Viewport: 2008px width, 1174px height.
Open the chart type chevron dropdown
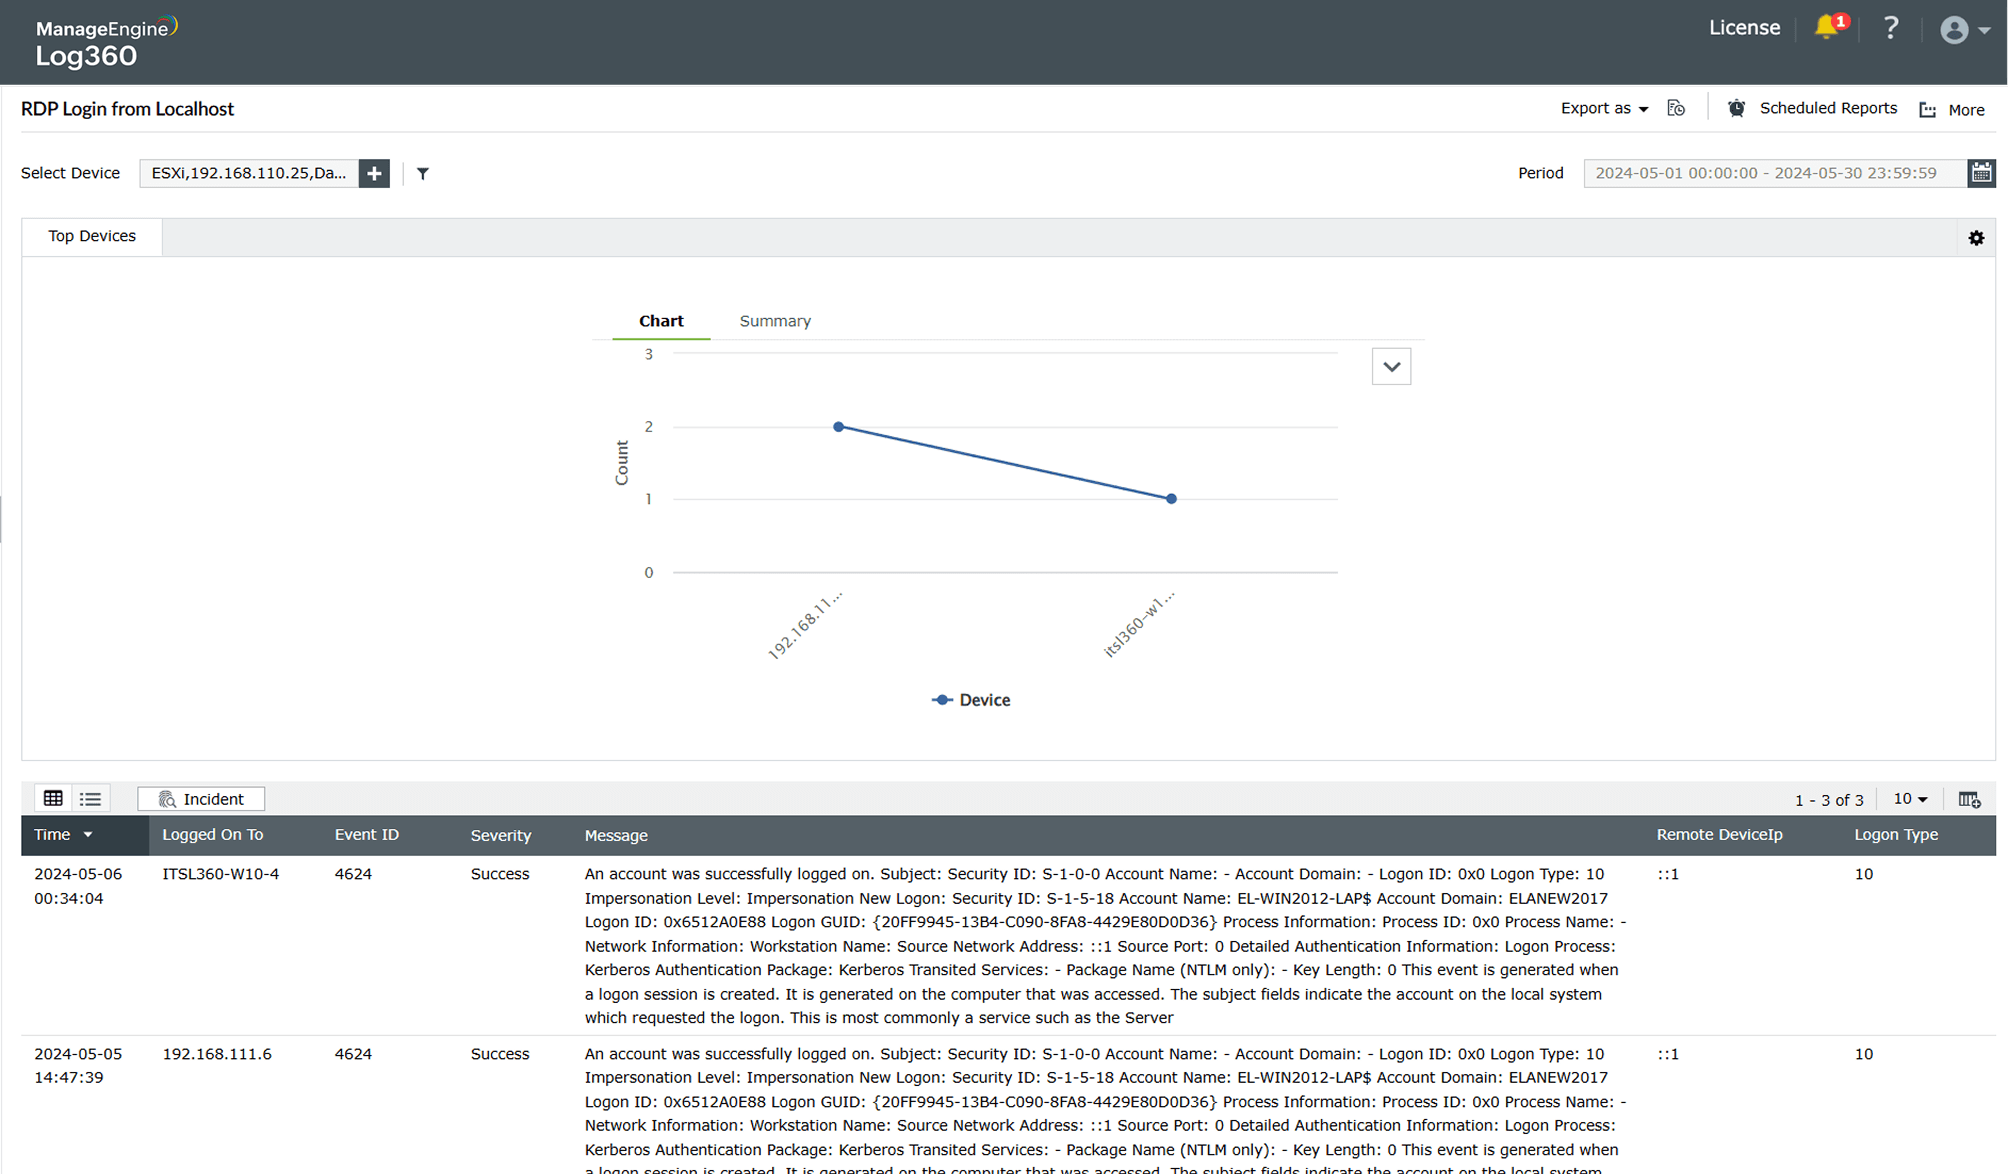click(x=1391, y=367)
